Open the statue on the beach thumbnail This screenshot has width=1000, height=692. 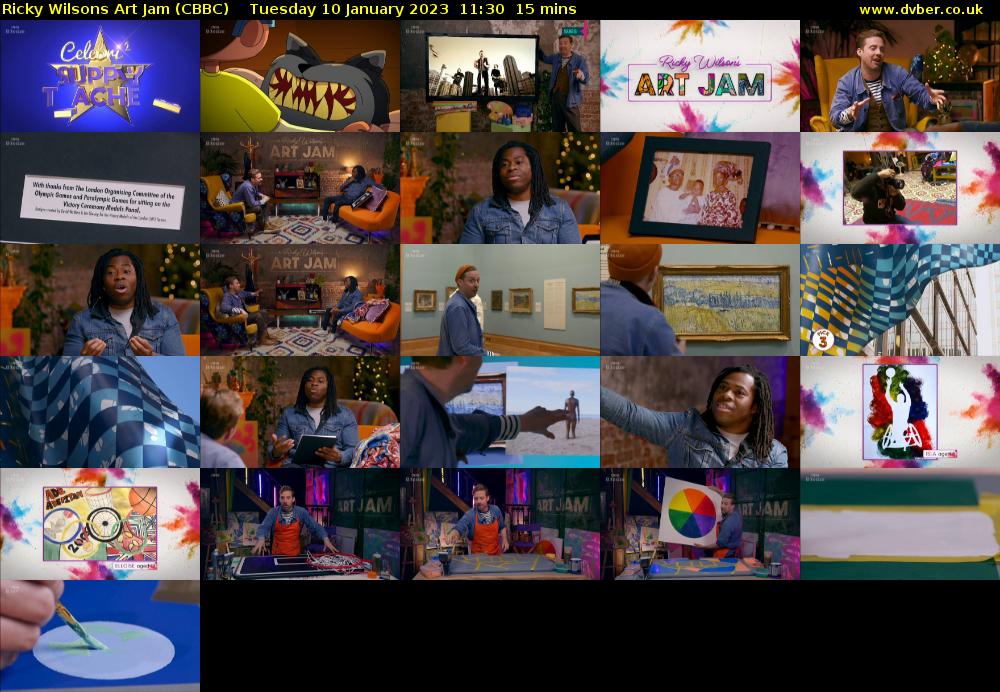point(500,412)
